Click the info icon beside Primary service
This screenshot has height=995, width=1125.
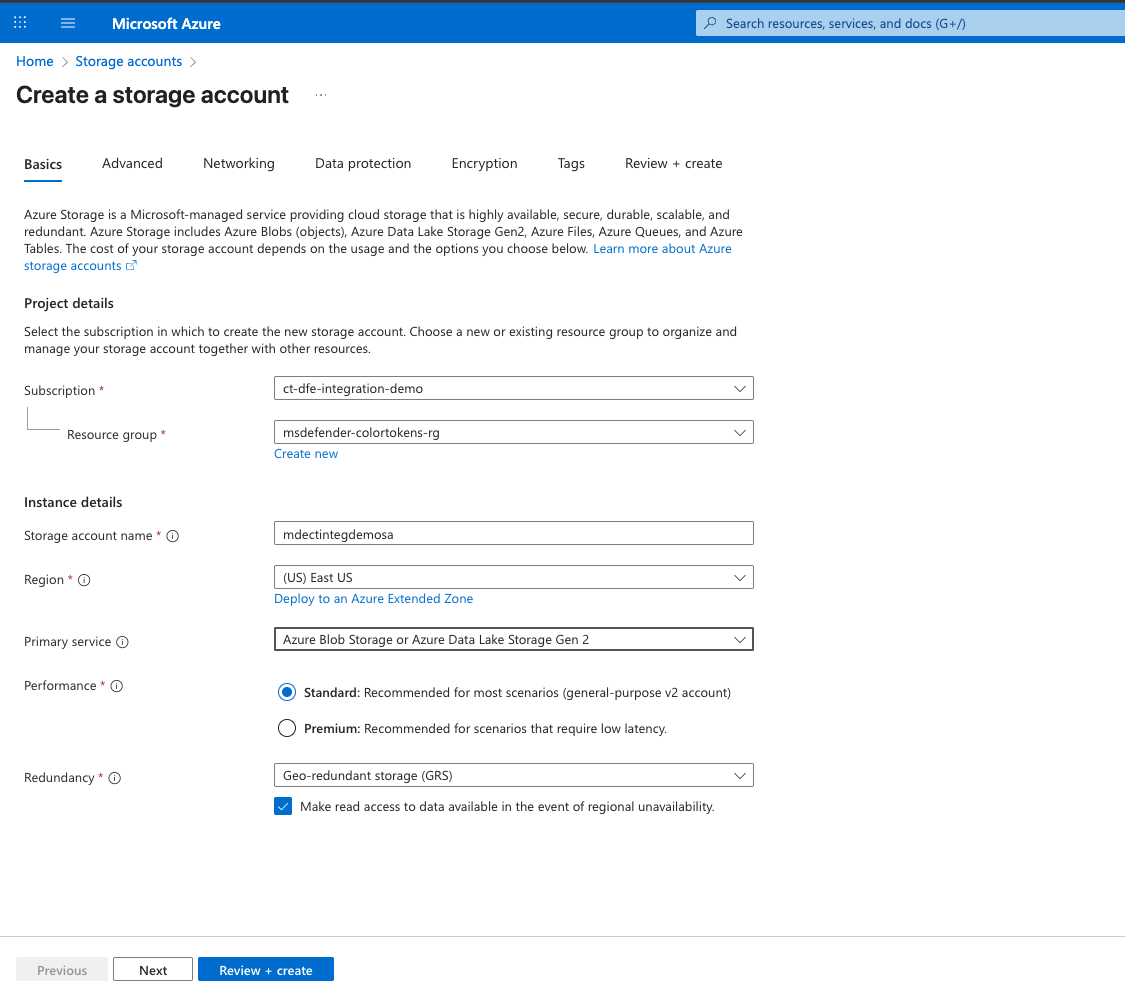click(x=123, y=642)
